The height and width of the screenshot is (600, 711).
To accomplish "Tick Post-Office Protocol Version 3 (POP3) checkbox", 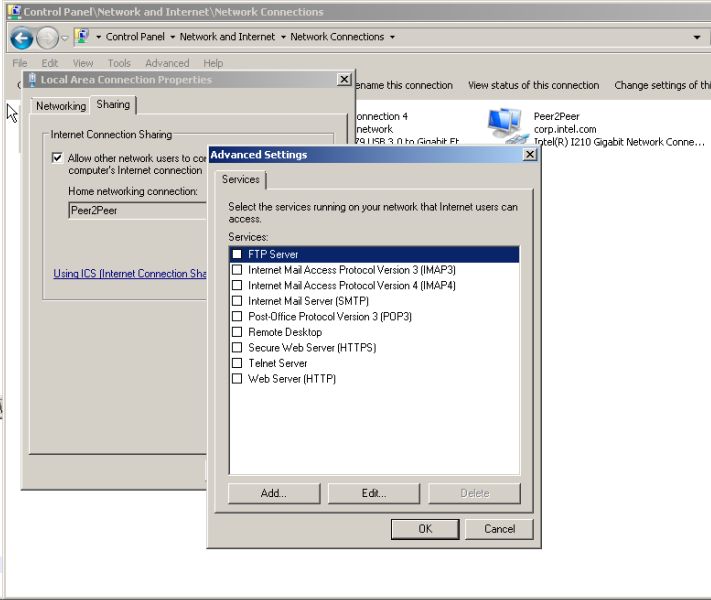I will click(237, 316).
